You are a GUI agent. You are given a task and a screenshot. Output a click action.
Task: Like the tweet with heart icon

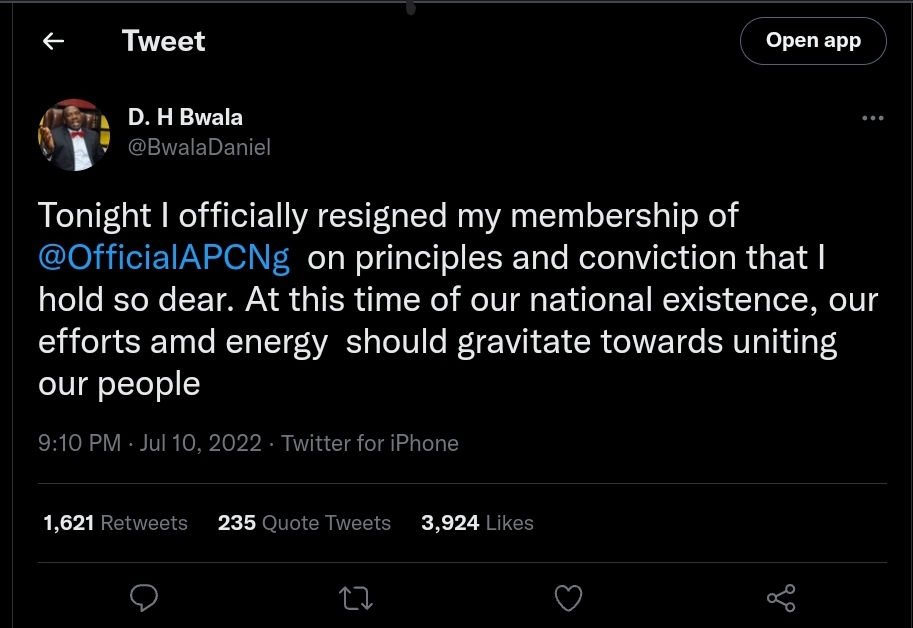[x=568, y=598]
